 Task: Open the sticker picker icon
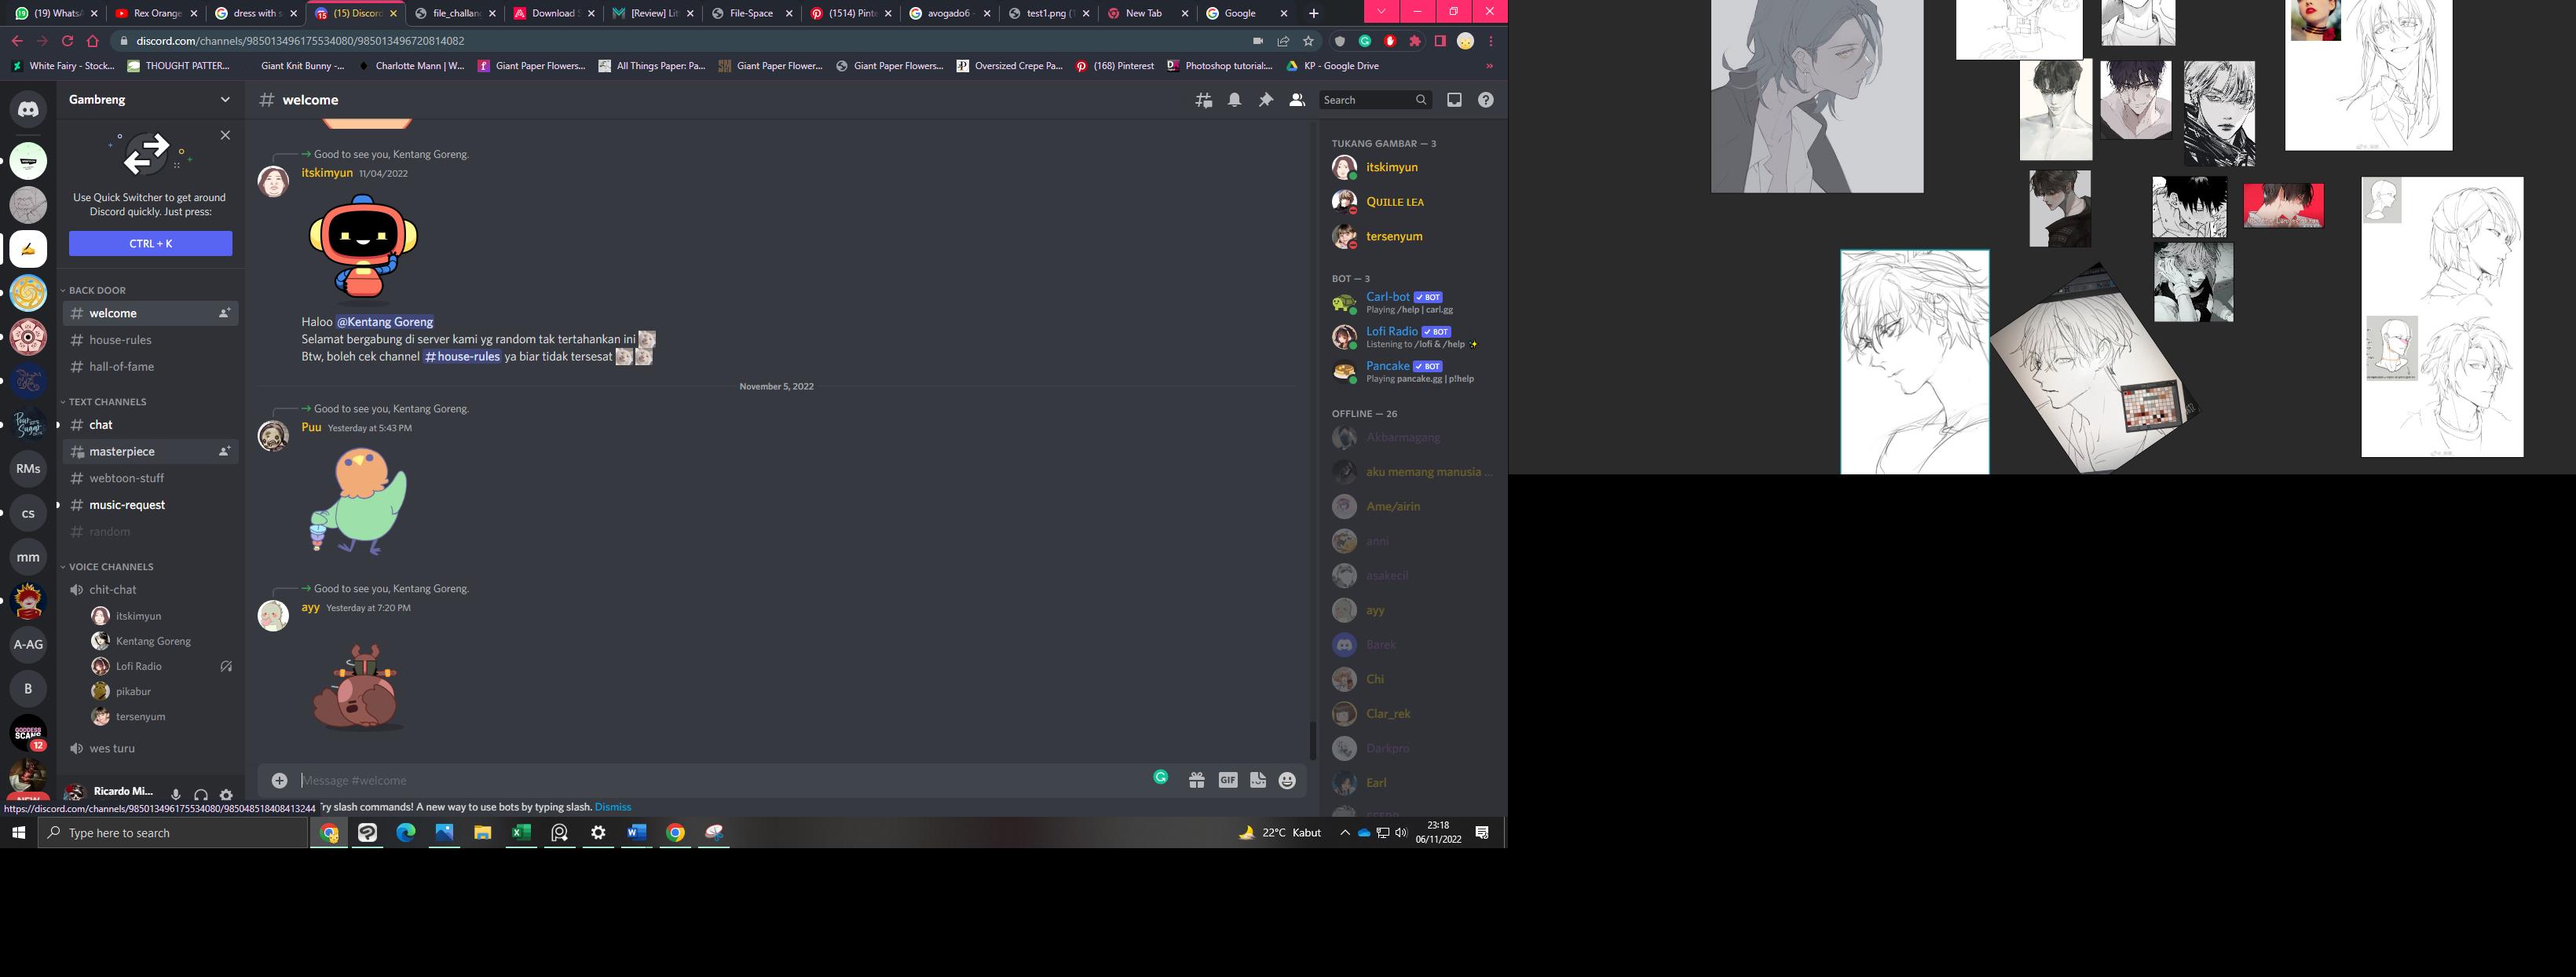(x=1258, y=780)
